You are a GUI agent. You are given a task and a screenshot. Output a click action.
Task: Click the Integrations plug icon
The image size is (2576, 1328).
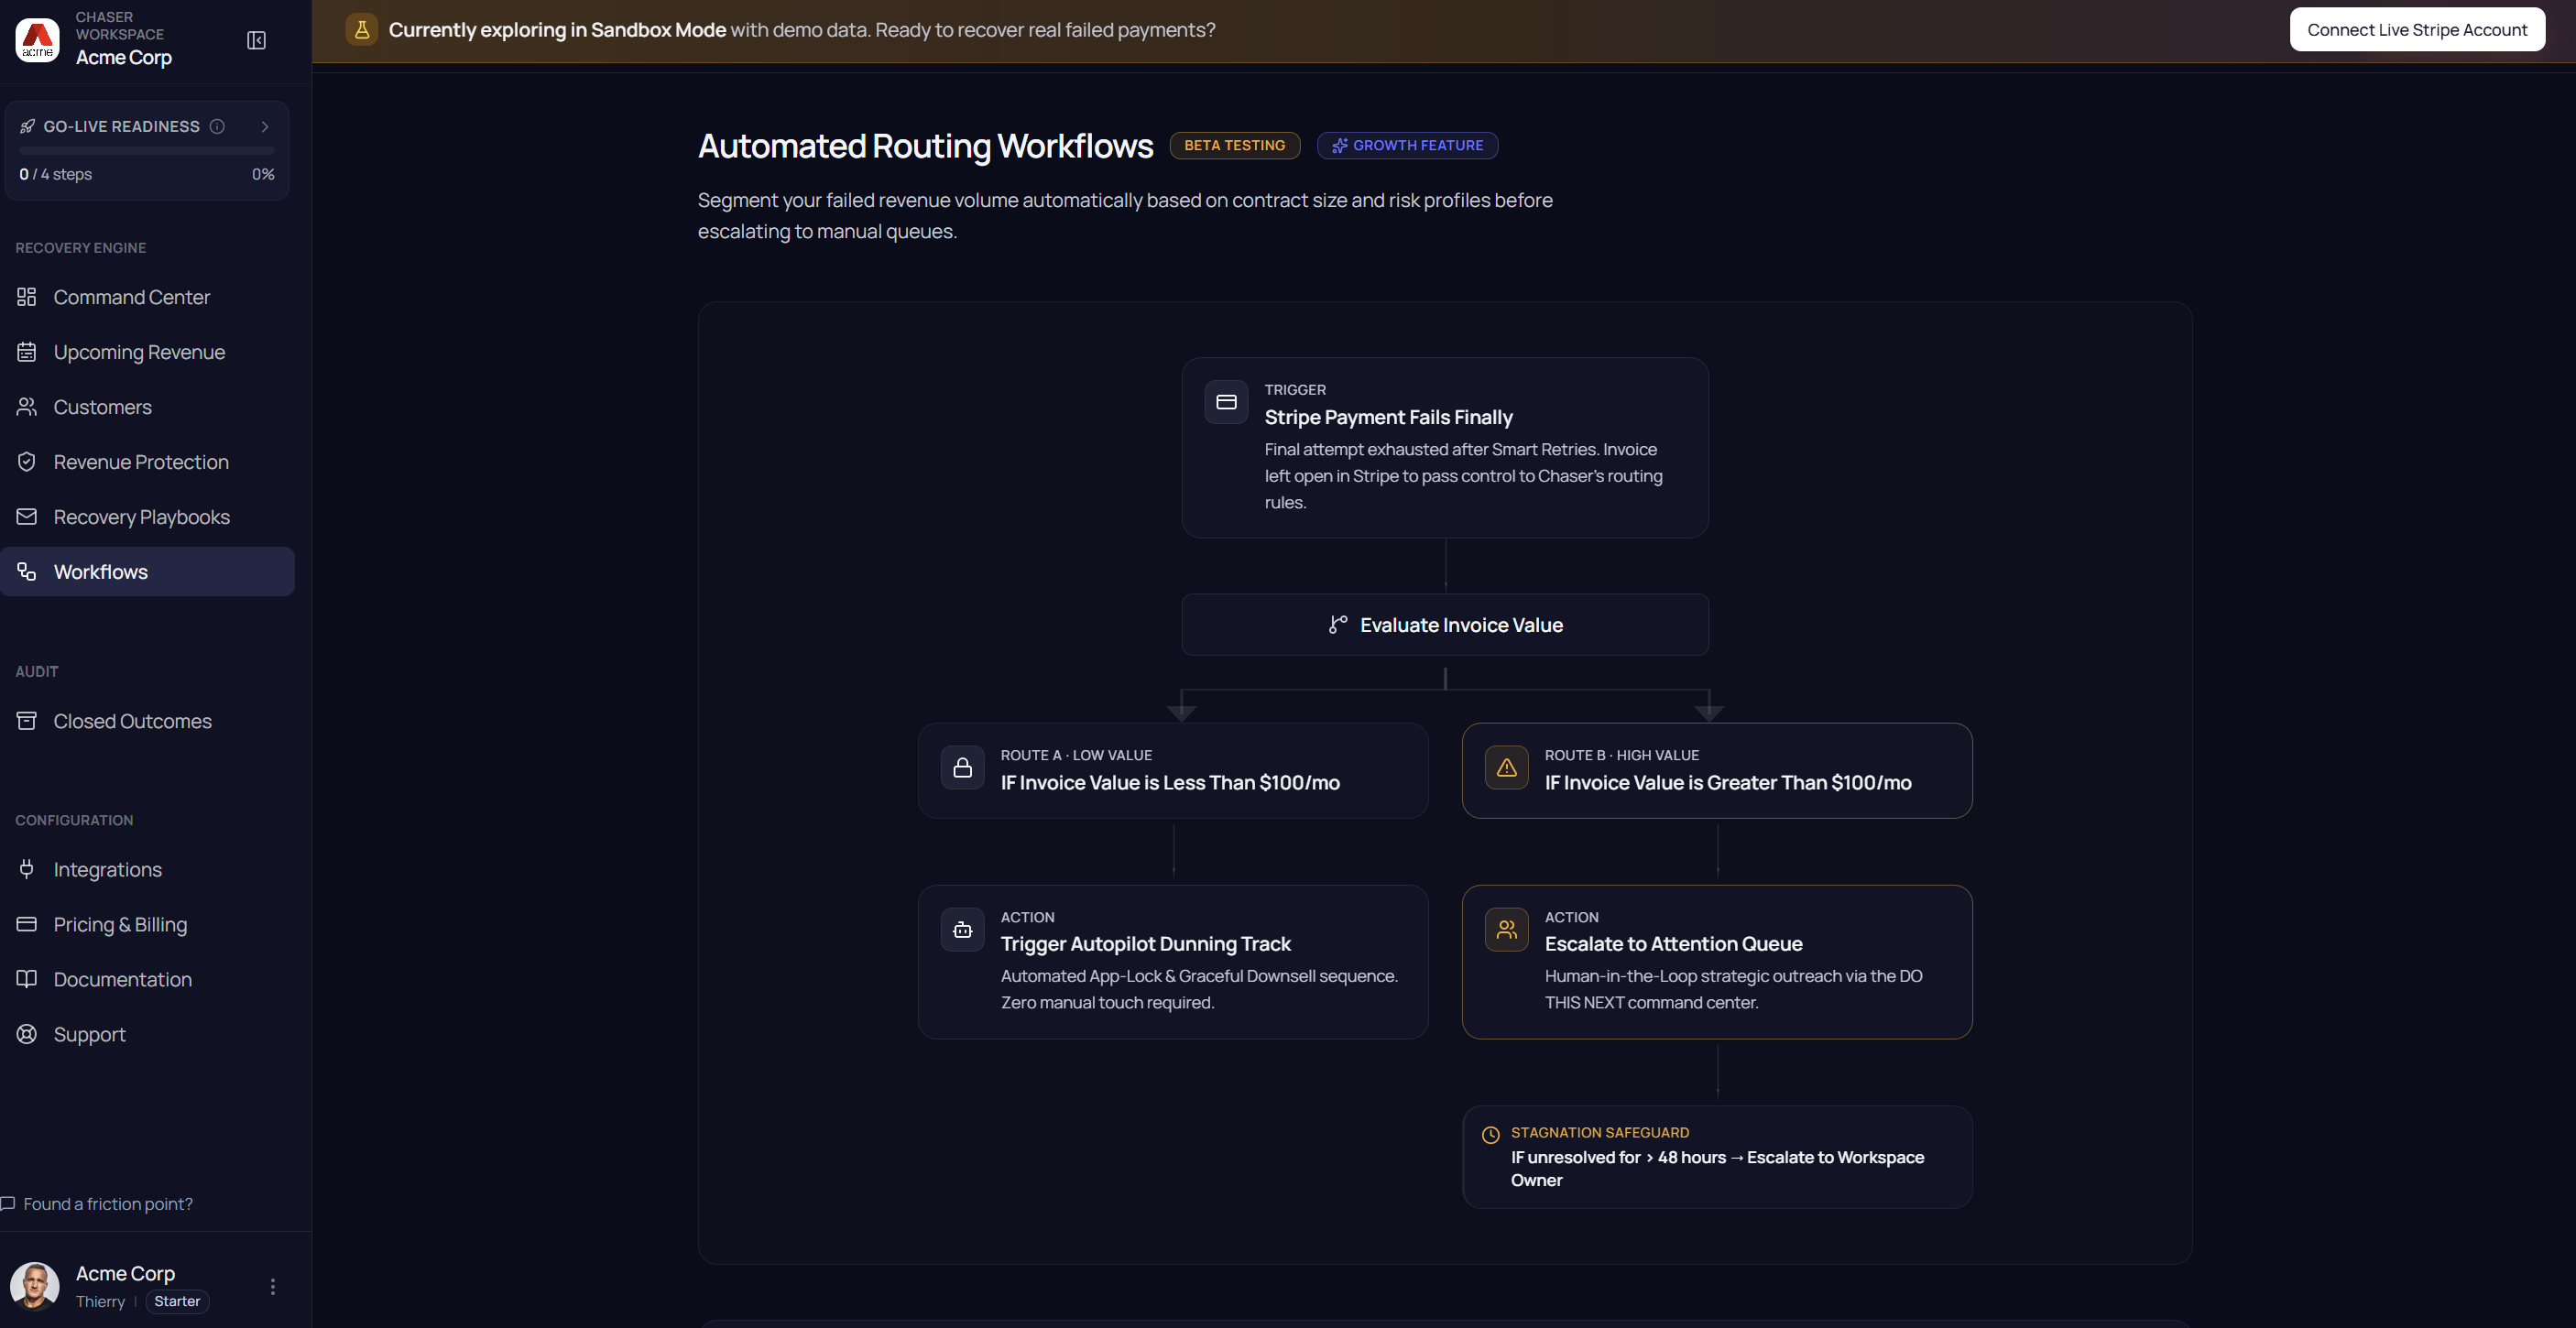[x=27, y=869]
